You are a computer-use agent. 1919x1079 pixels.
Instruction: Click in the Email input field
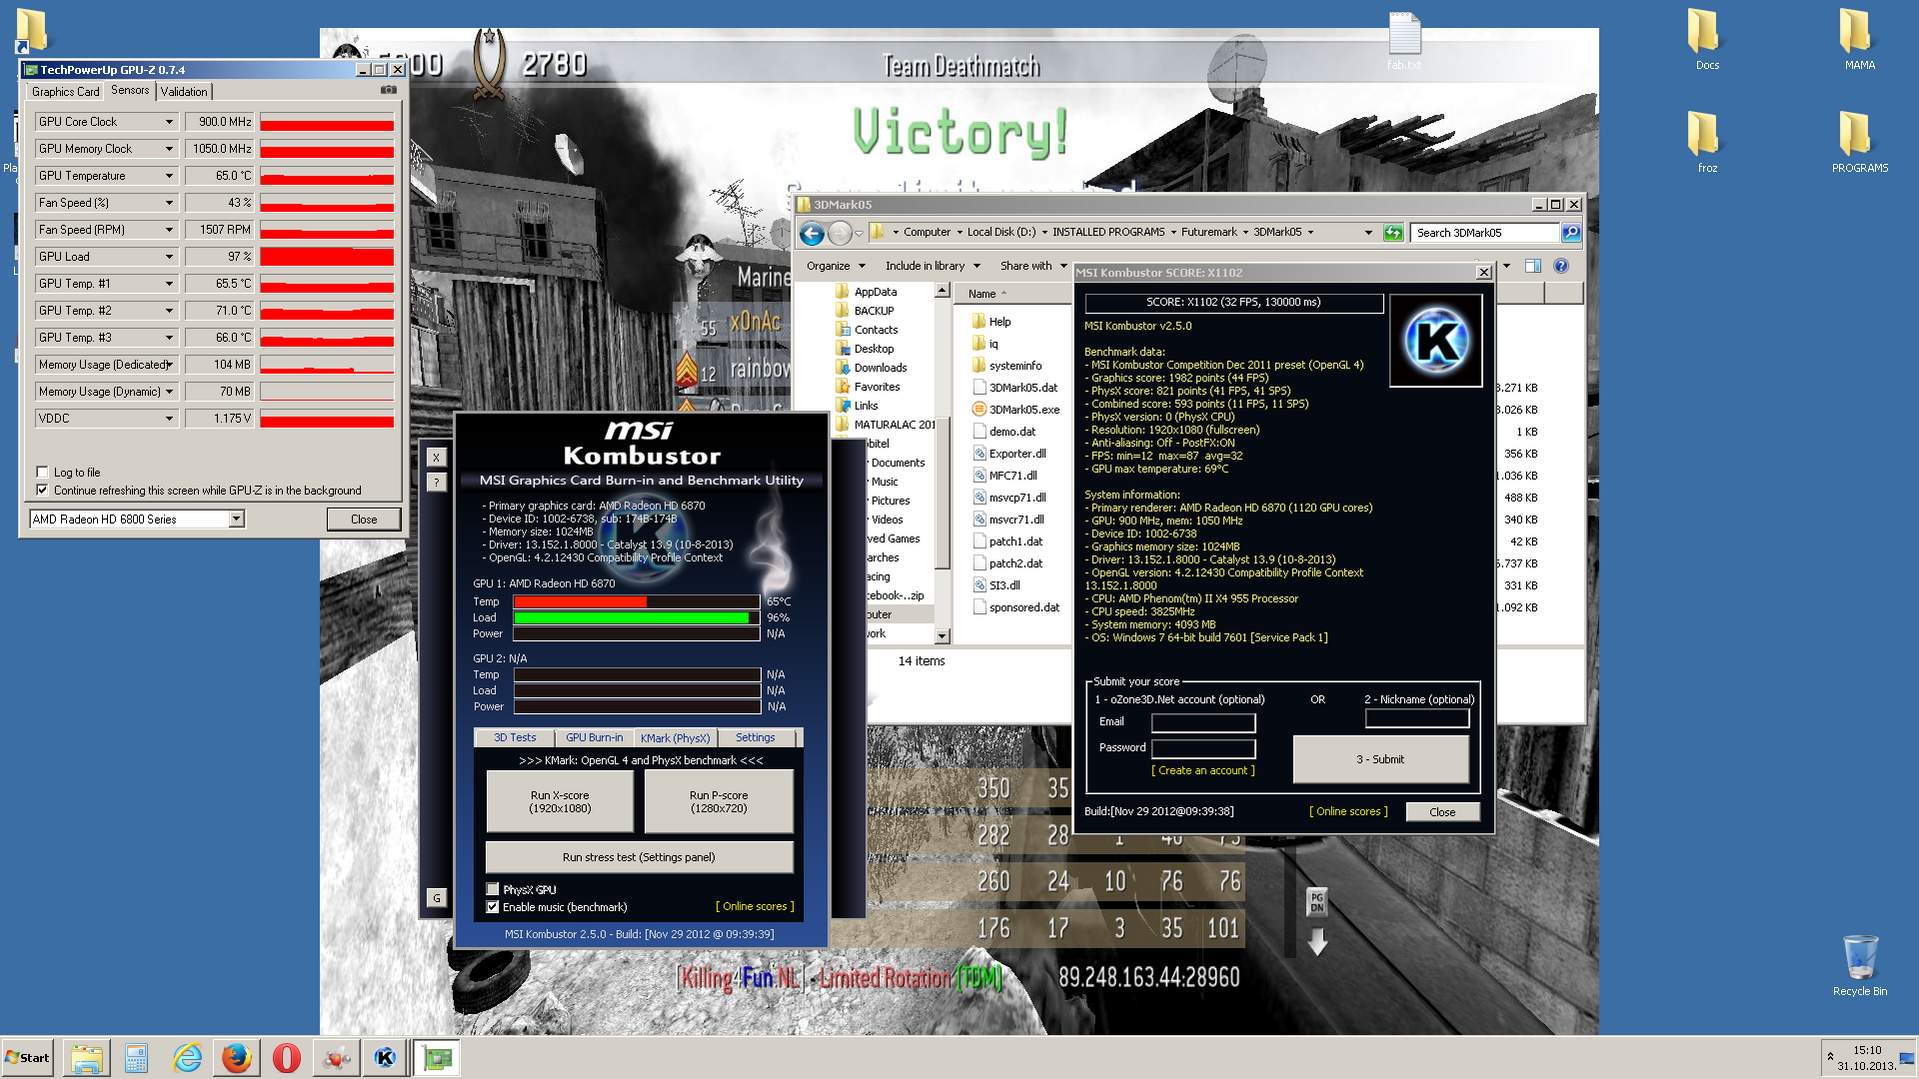1203,722
